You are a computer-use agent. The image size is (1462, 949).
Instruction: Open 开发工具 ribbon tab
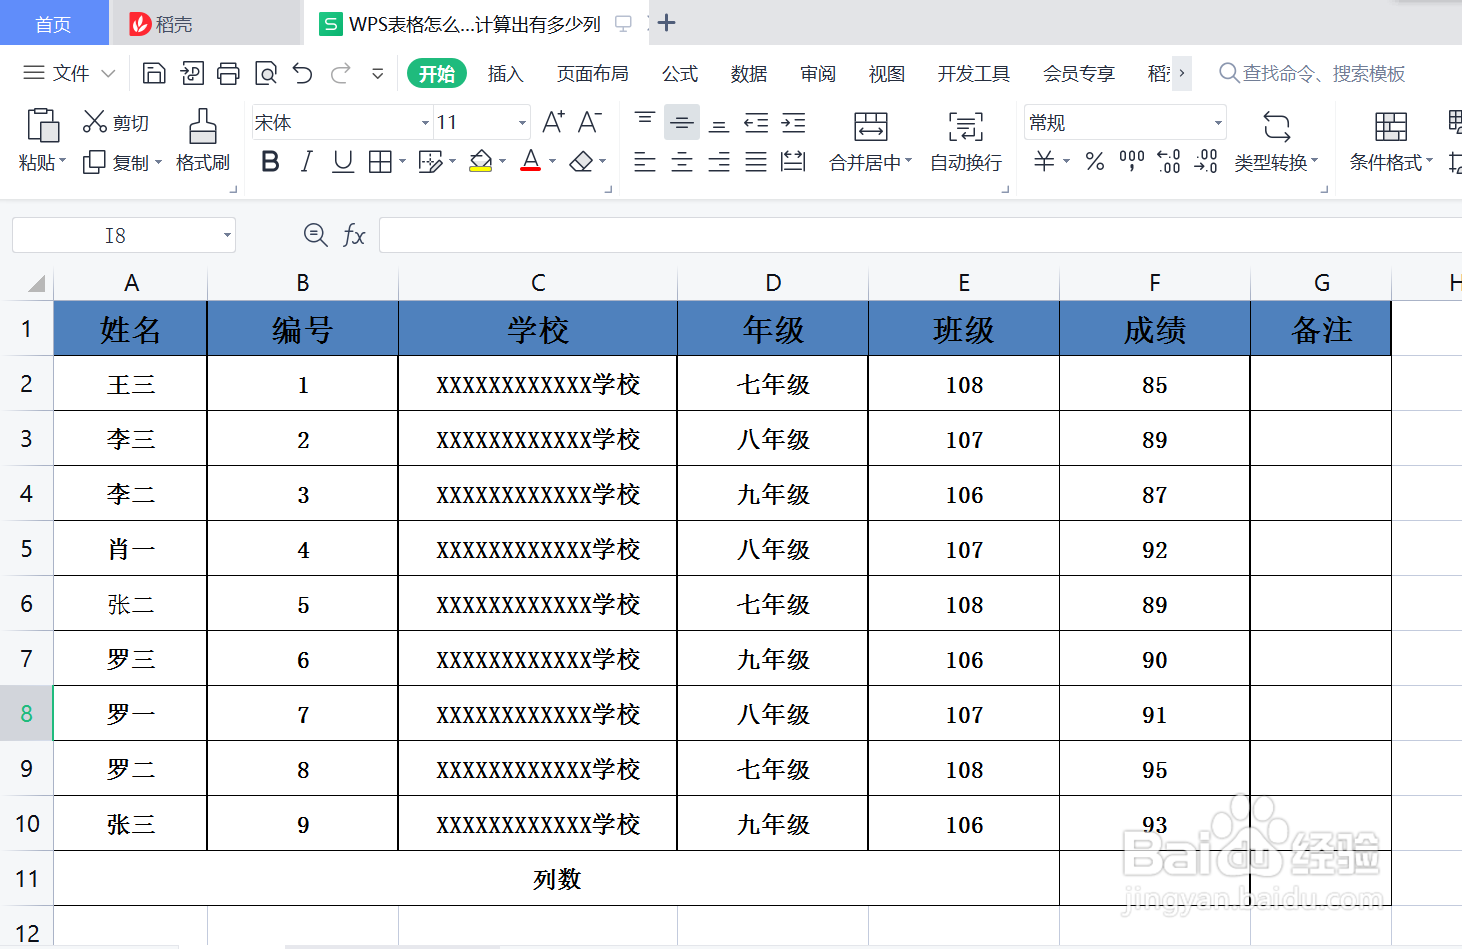974,74
